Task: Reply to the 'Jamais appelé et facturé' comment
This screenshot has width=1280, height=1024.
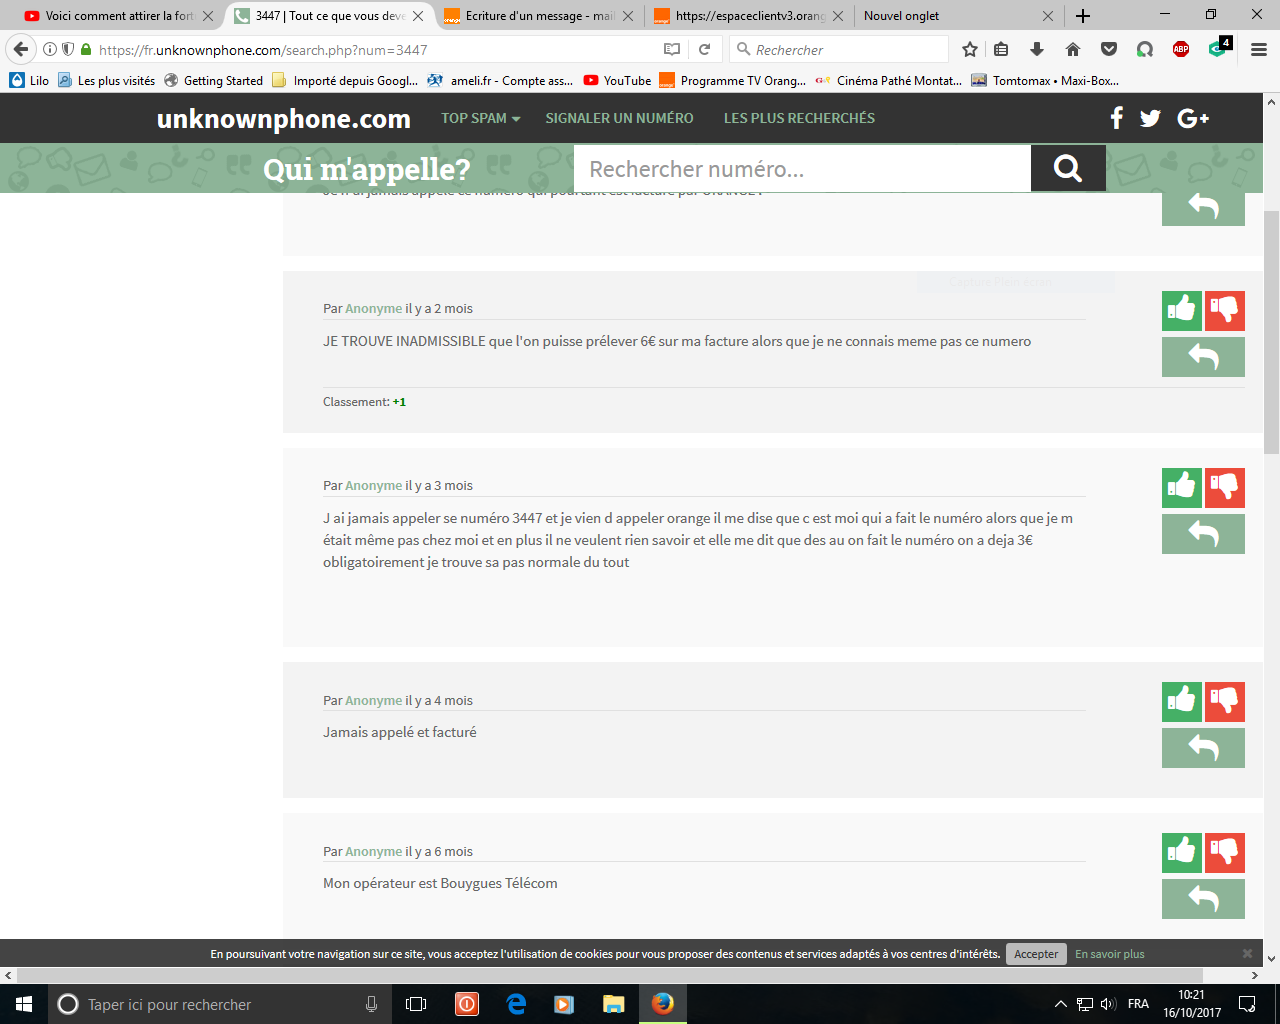Action: click(x=1203, y=748)
